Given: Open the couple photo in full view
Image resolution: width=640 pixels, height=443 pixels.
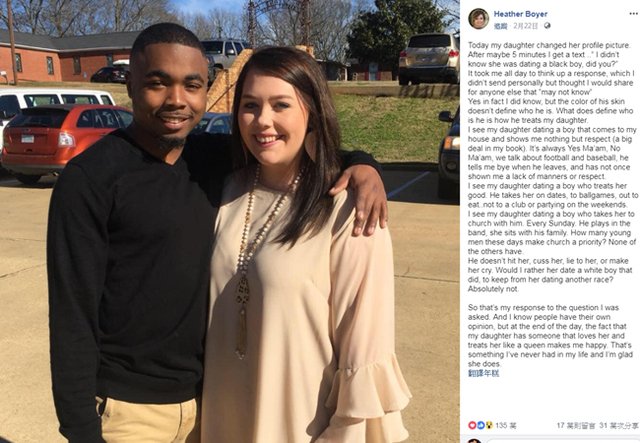Looking at the screenshot, I should (230, 221).
